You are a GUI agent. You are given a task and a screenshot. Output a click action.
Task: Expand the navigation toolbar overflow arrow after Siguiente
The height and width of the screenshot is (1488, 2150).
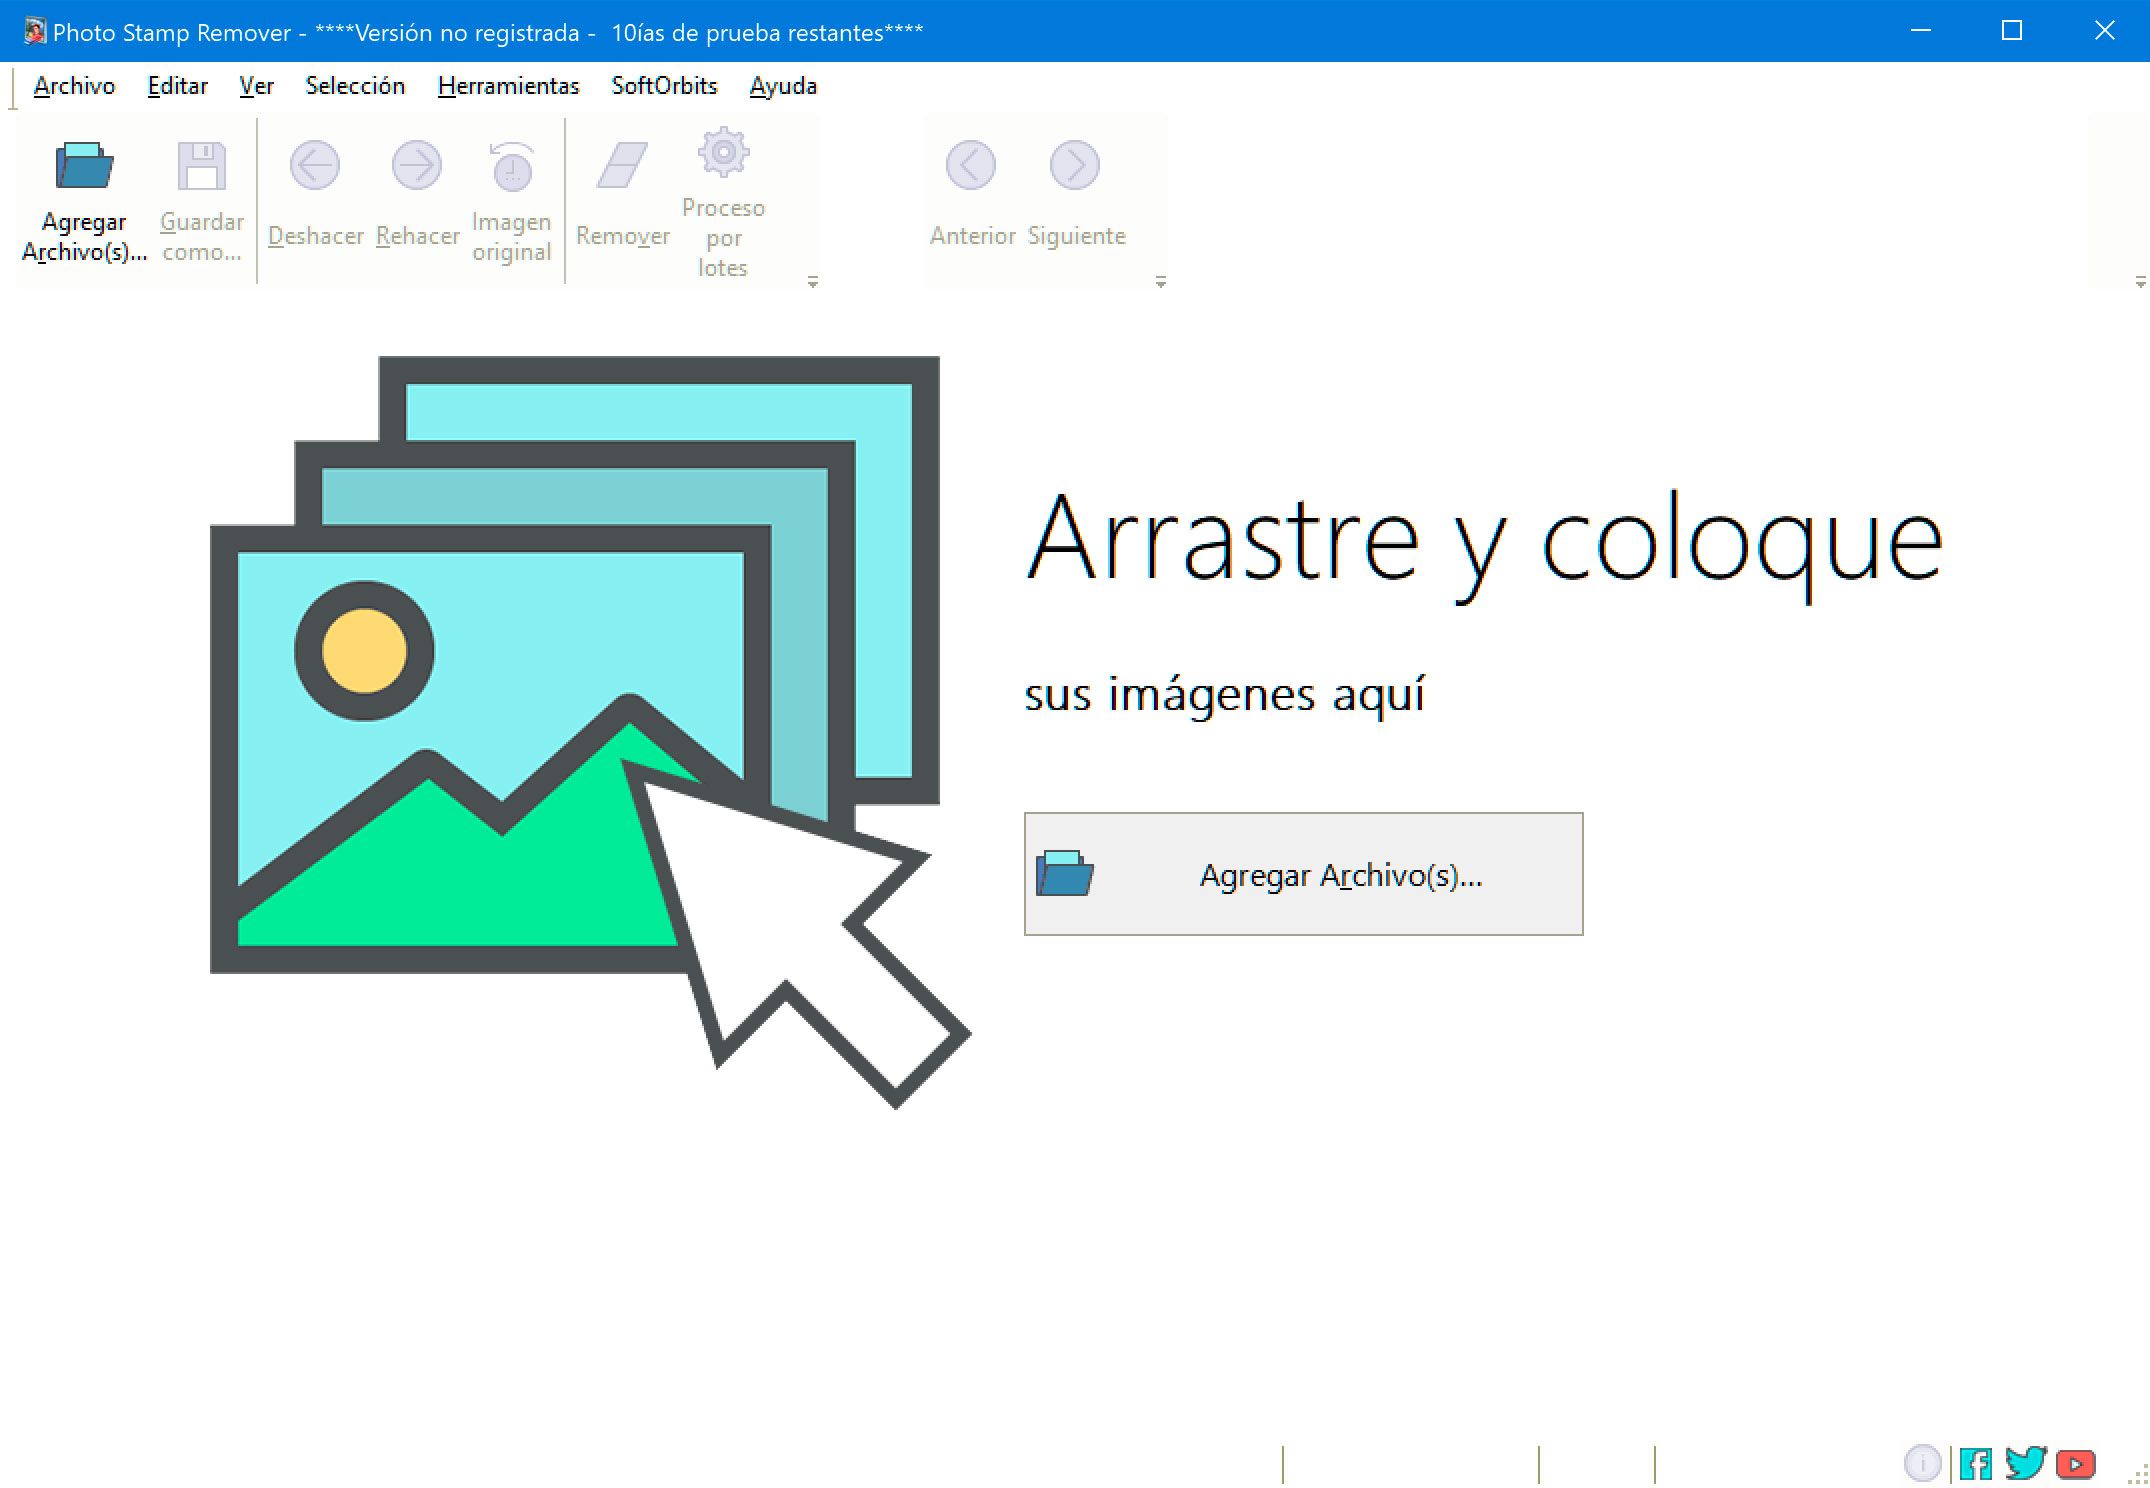click(x=1161, y=282)
